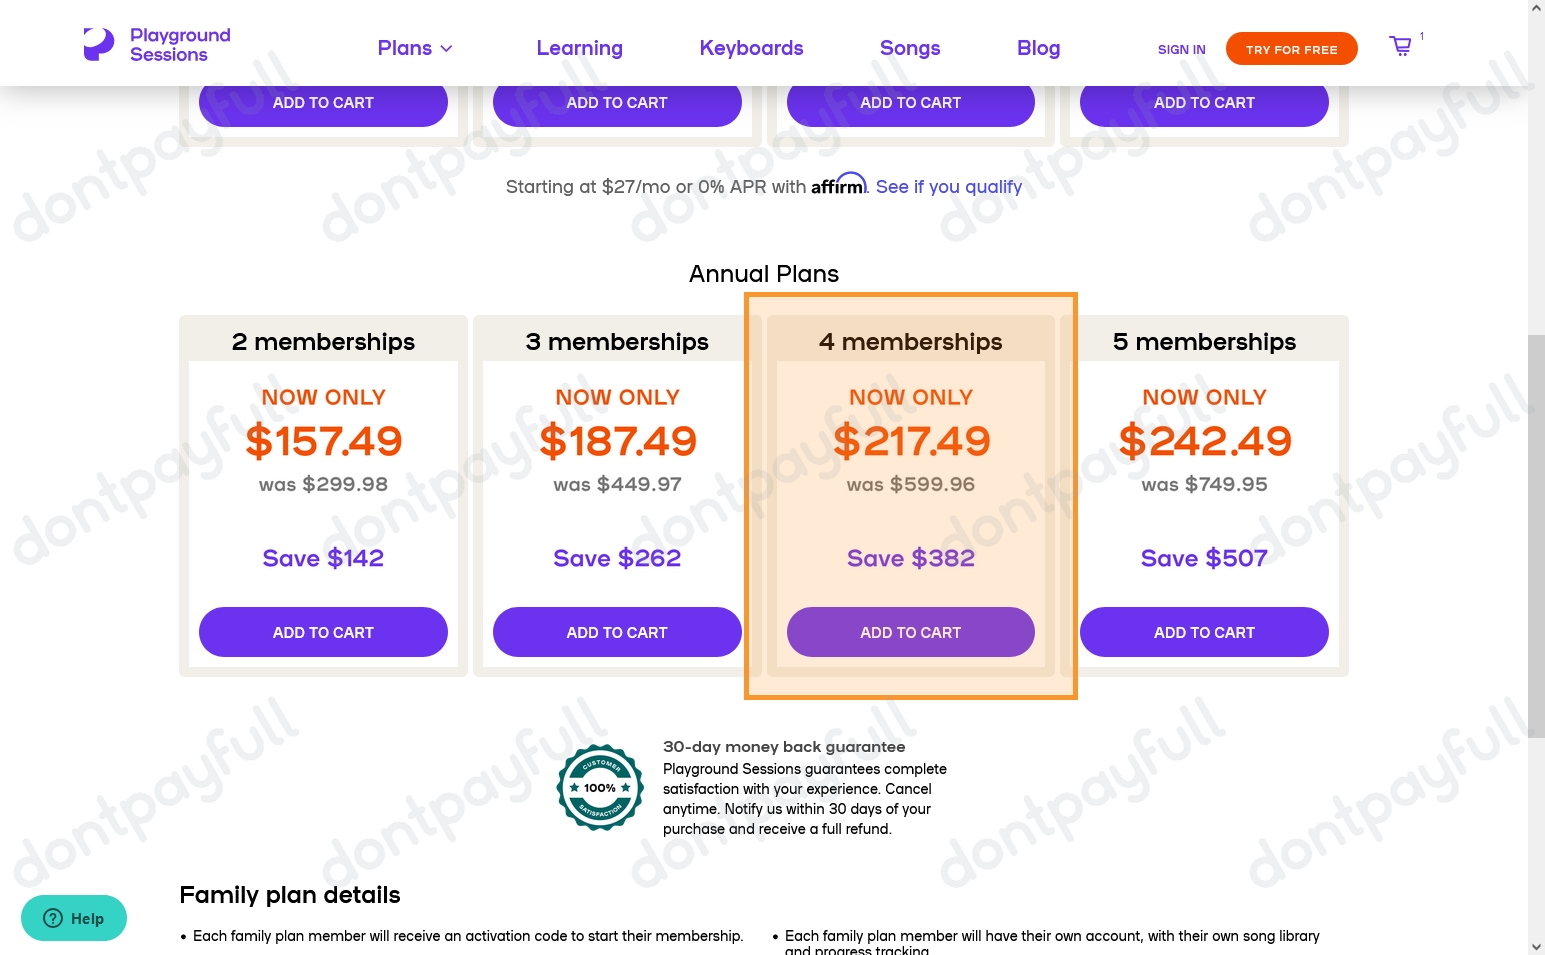
Task: Click the green Help button
Action: point(74,918)
